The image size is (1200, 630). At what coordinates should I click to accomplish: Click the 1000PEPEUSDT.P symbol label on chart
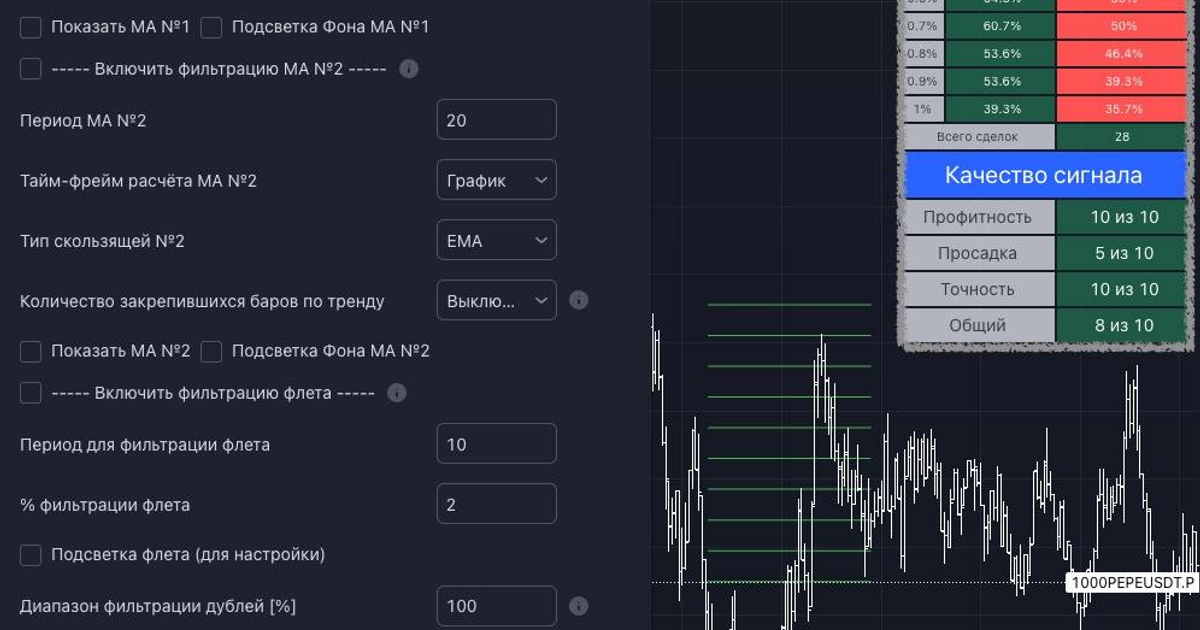coord(1132,582)
